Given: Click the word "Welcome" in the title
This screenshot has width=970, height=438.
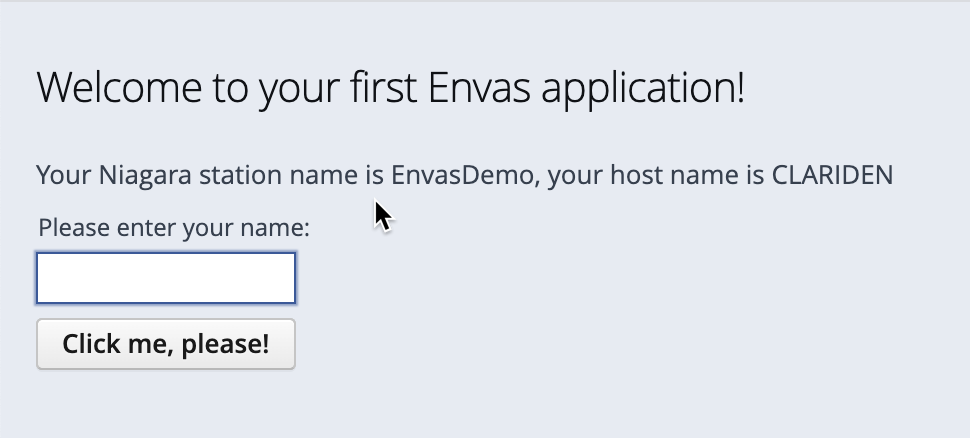Looking at the screenshot, I should [x=119, y=87].
